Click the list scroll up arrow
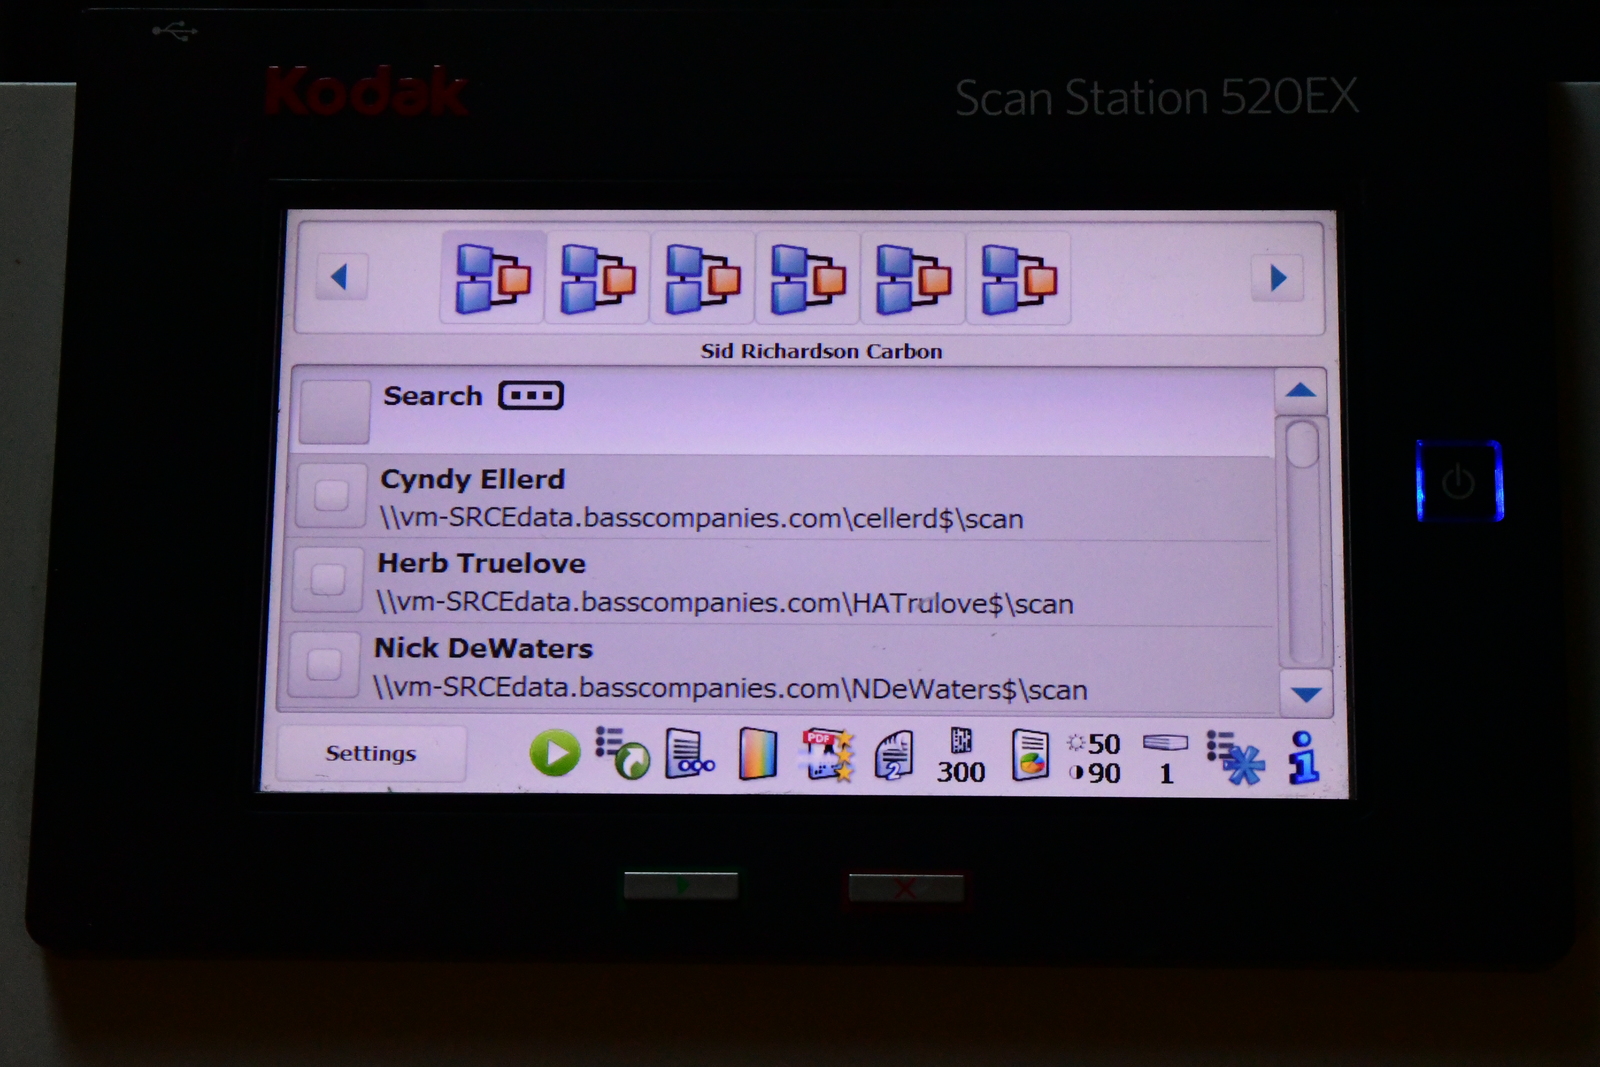 pyautogui.click(x=1301, y=391)
